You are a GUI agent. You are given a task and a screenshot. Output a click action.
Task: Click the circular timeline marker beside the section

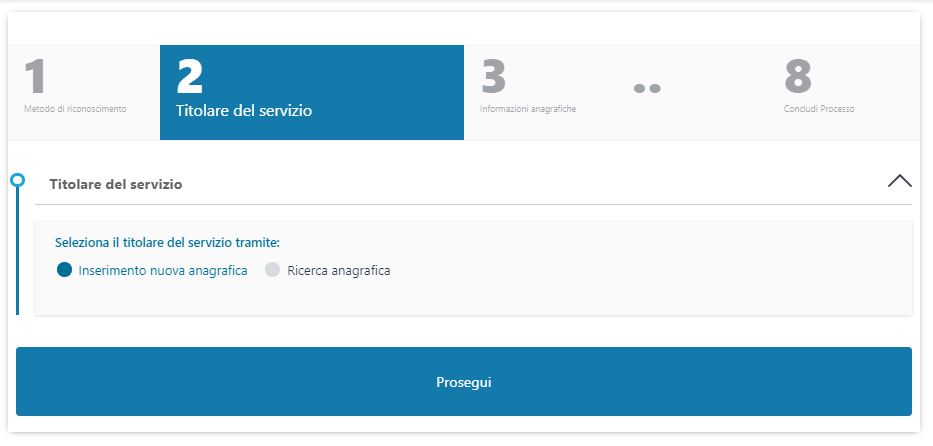pyautogui.click(x=17, y=181)
